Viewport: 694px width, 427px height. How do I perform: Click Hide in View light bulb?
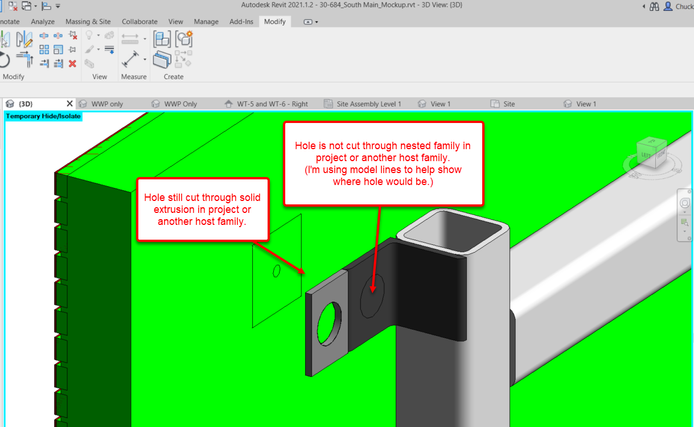pyautogui.click(x=89, y=35)
